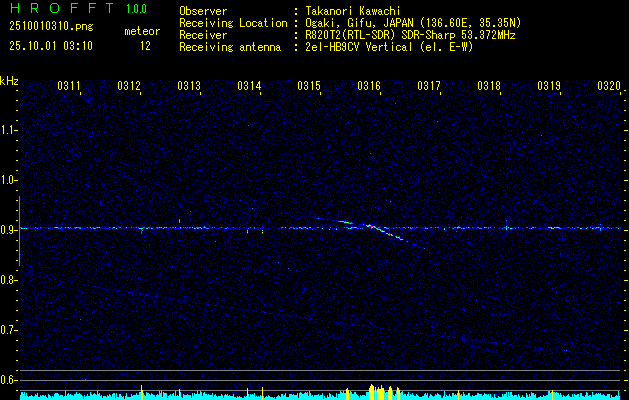The image size is (629, 400).
Task: Click the 0319 time label
Action: point(549,85)
